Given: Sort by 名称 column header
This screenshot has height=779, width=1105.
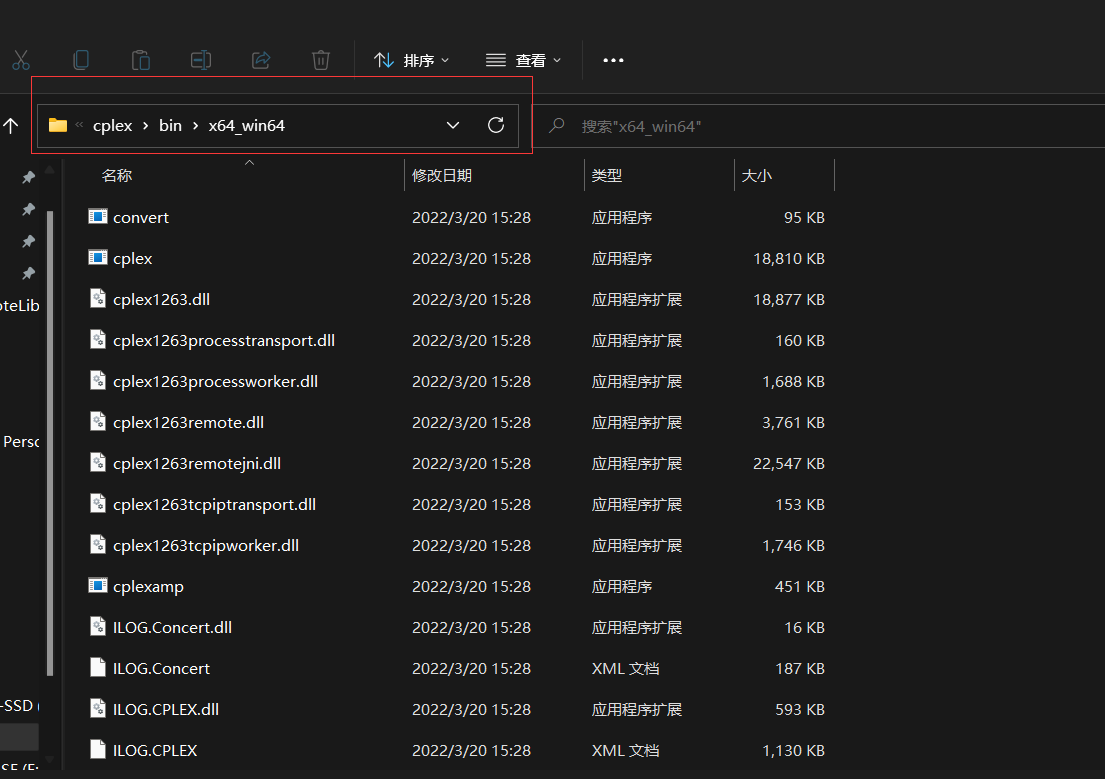Looking at the screenshot, I should (x=117, y=176).
